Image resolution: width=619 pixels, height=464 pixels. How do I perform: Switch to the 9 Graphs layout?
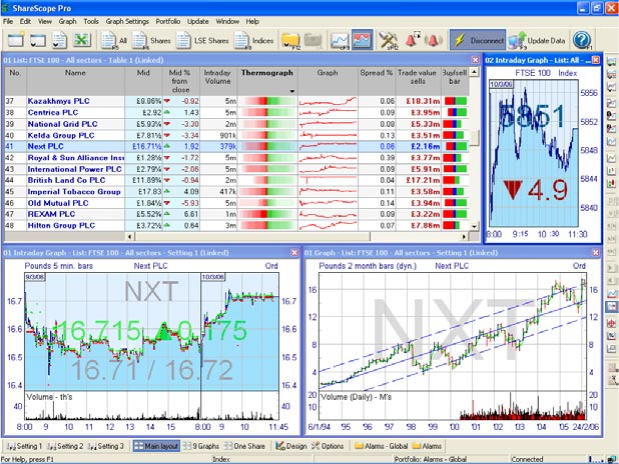click(x=201, y=446)
